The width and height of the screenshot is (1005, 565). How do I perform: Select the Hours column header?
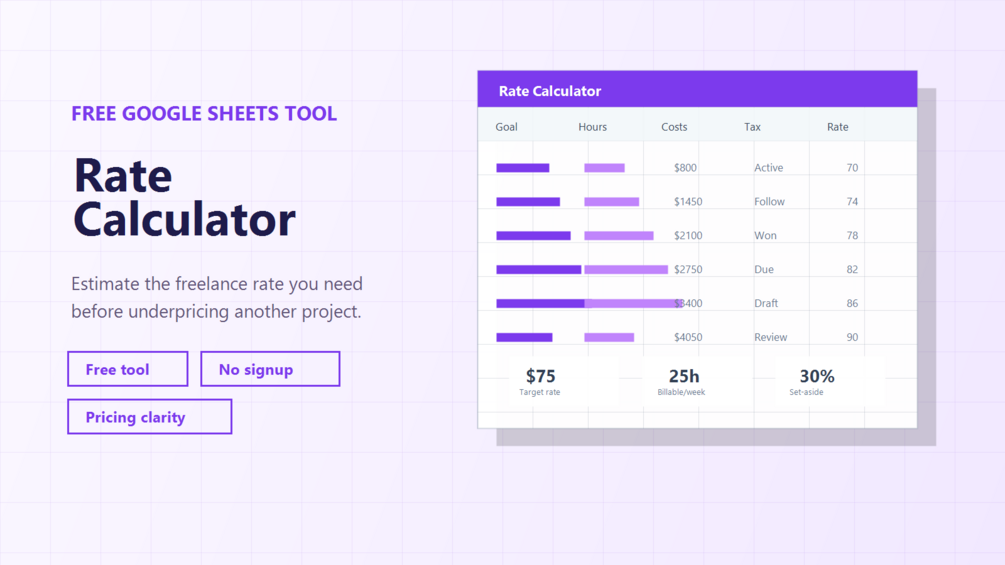tap(592, 127)
